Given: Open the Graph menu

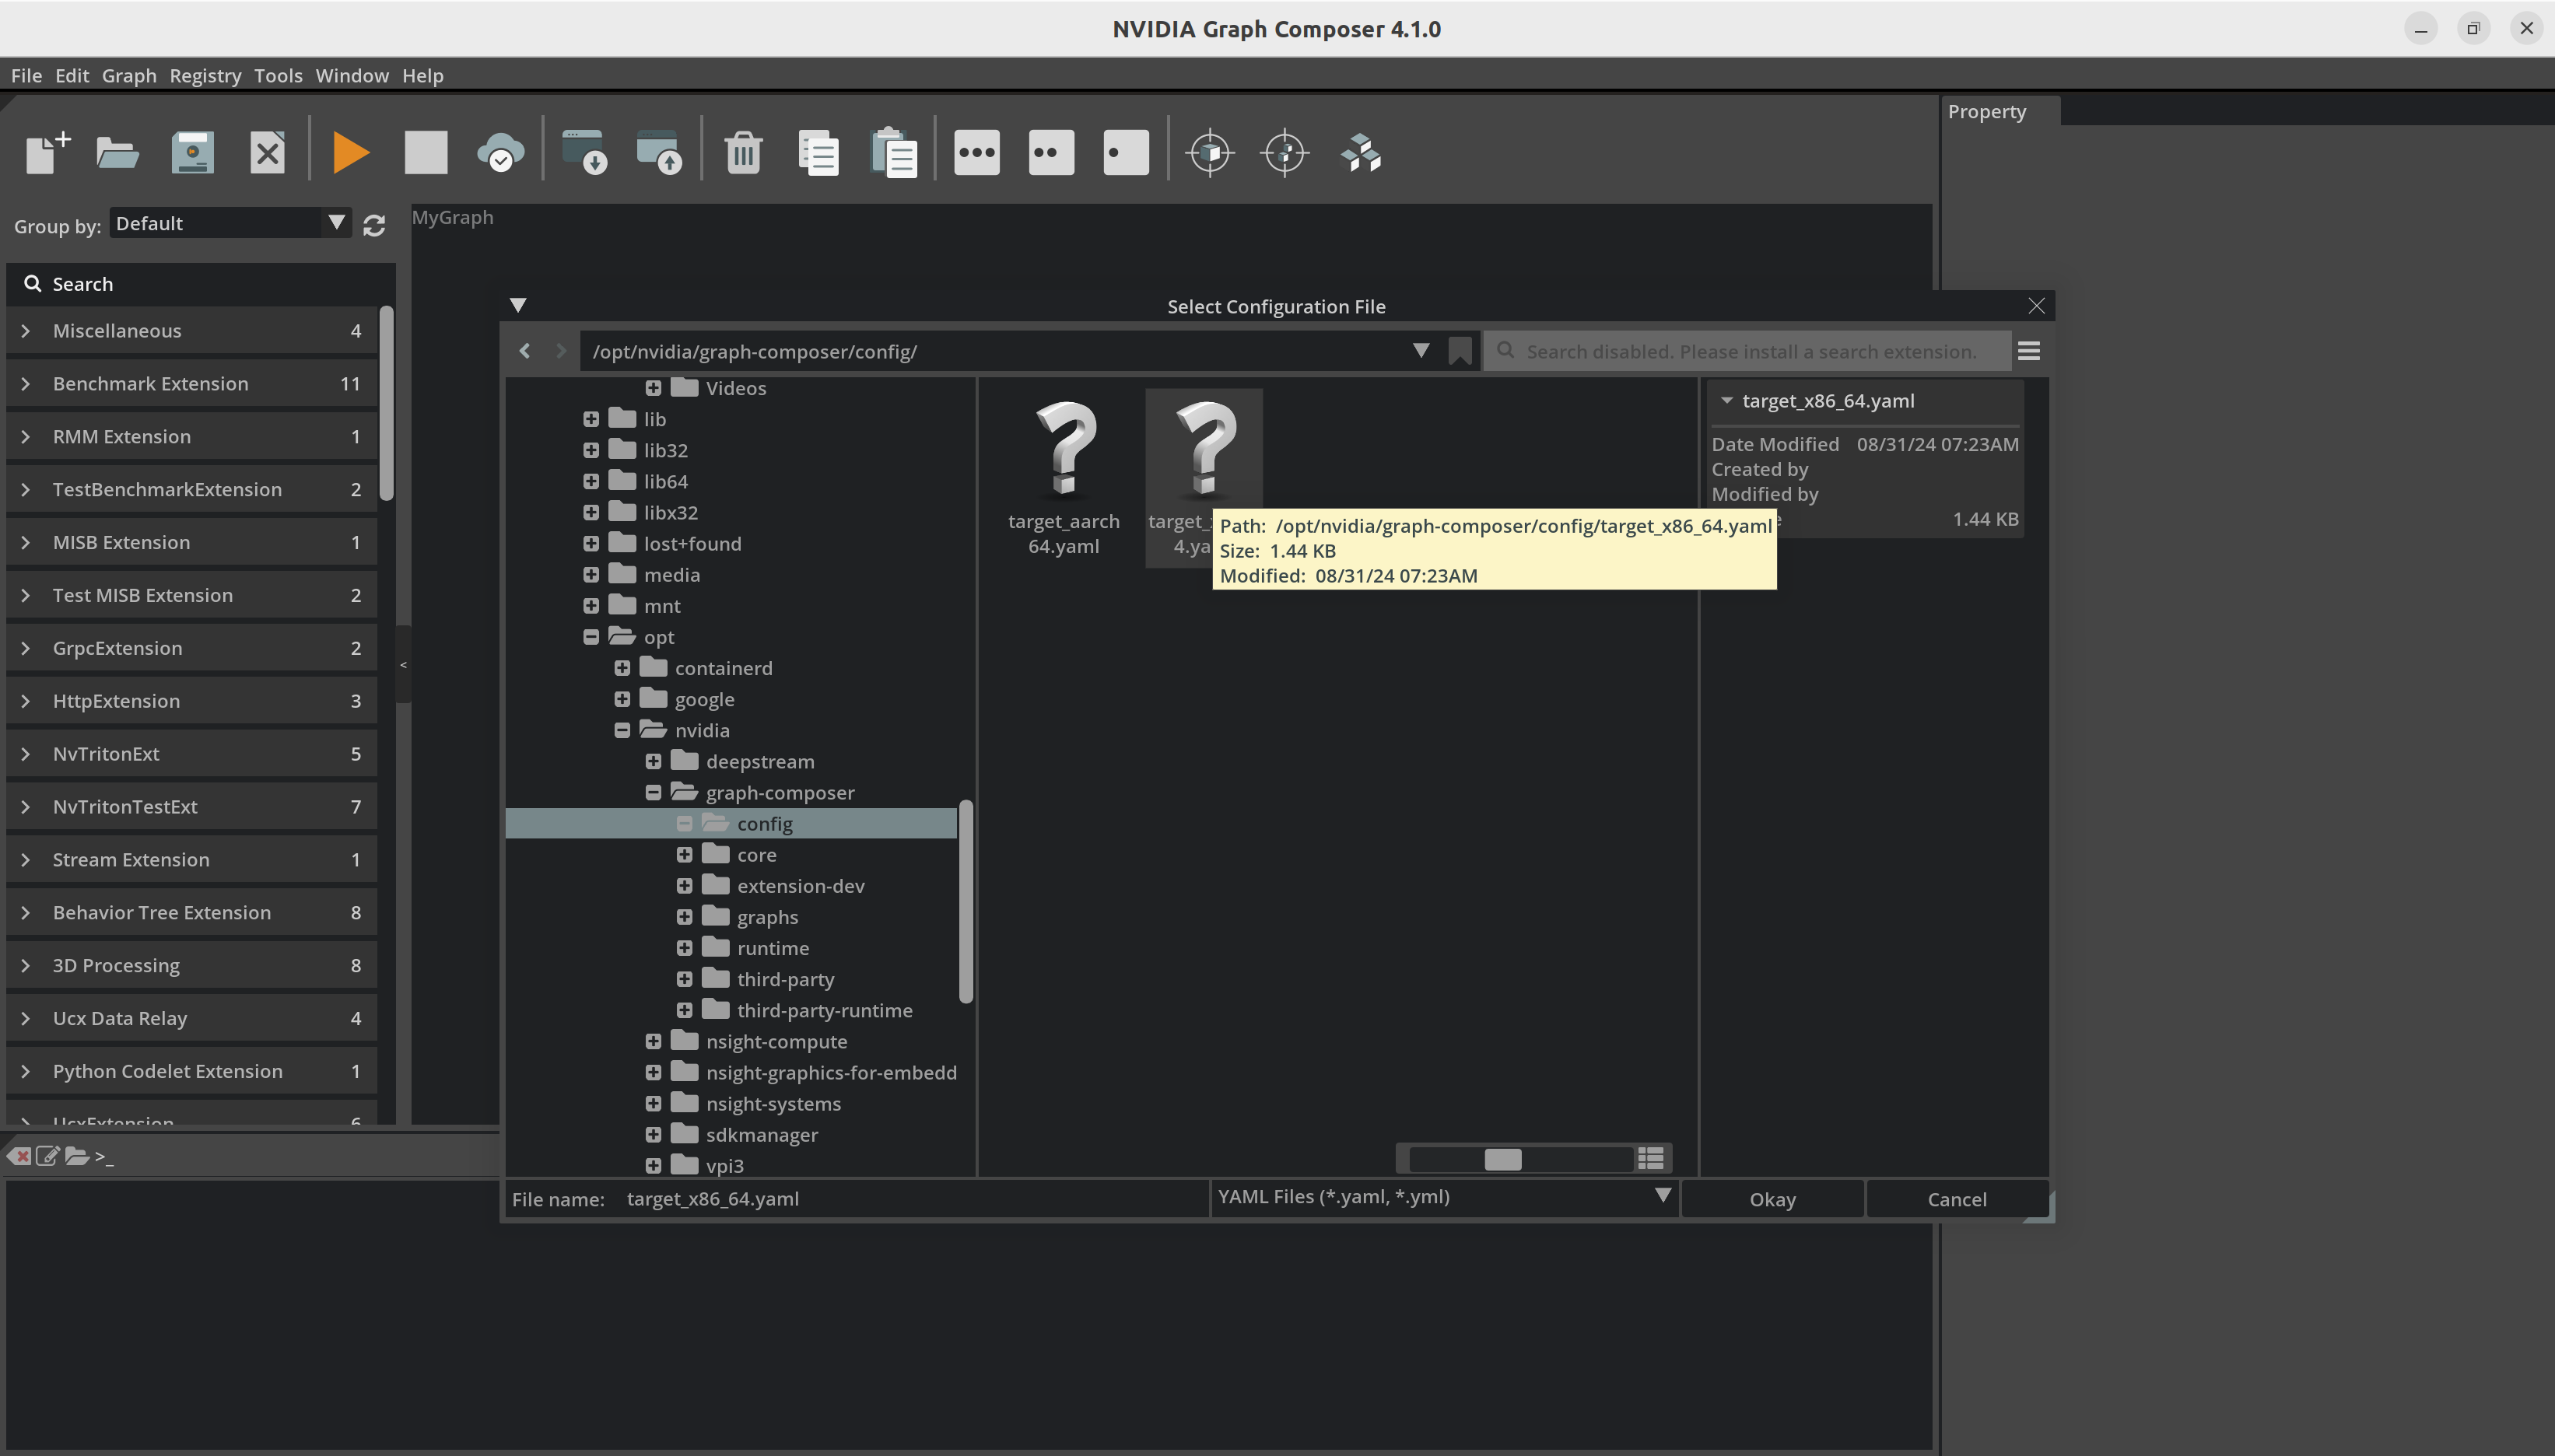Looking at the screenshot, I should pos(129,76).
